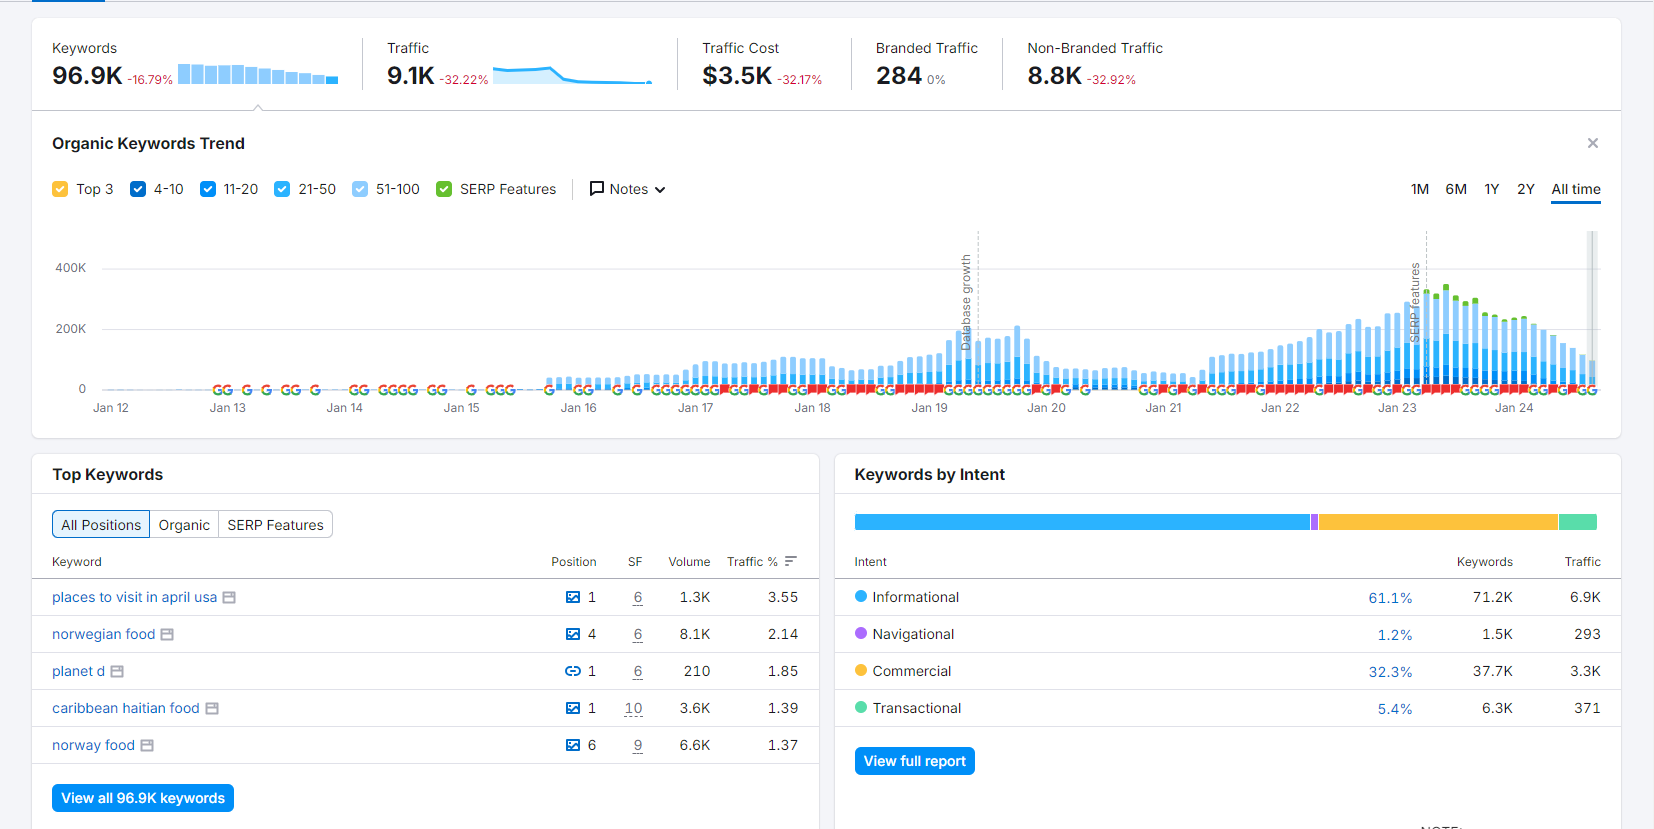Open the View full report button

tap(914, 761)
